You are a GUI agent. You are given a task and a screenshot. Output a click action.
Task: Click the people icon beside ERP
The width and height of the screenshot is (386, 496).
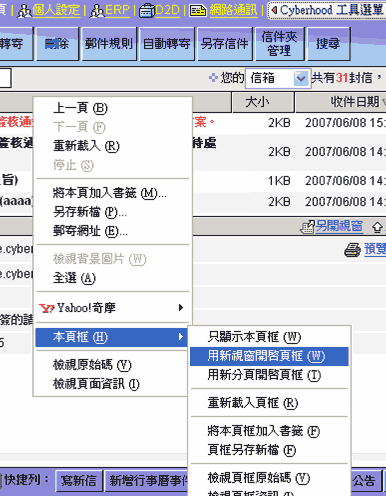97,11
